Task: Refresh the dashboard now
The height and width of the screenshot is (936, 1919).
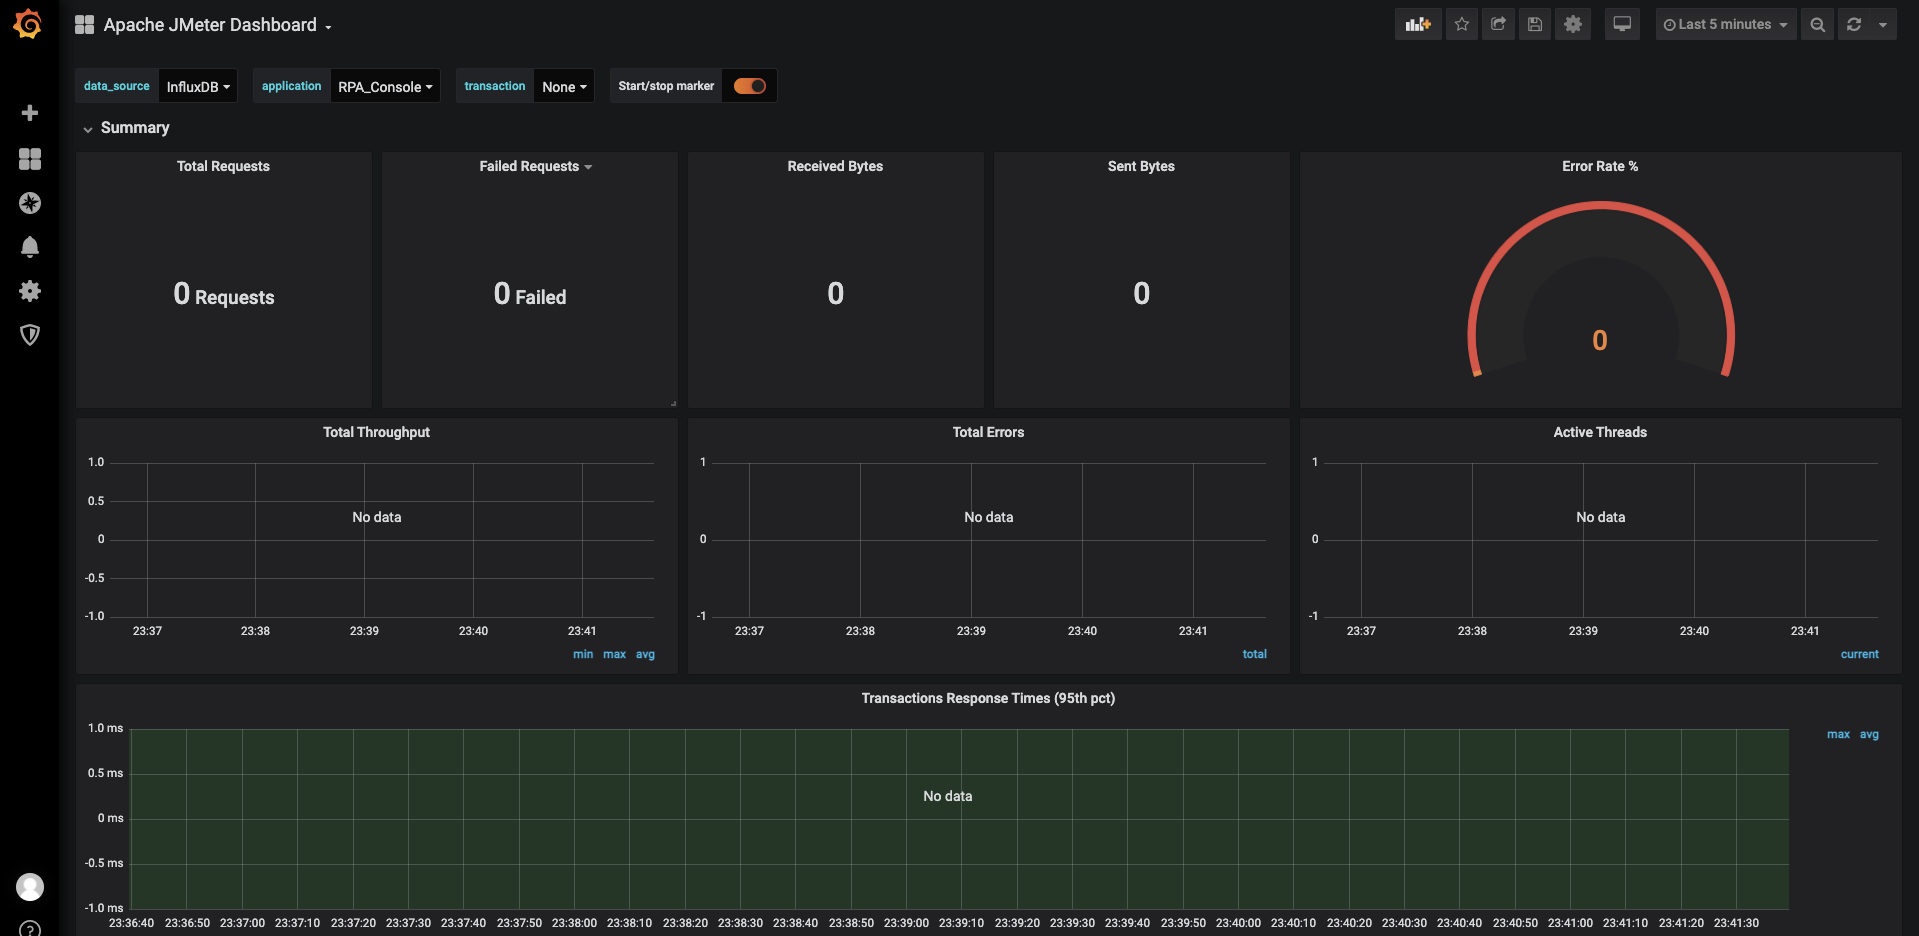Action: tap(1854, 24)
